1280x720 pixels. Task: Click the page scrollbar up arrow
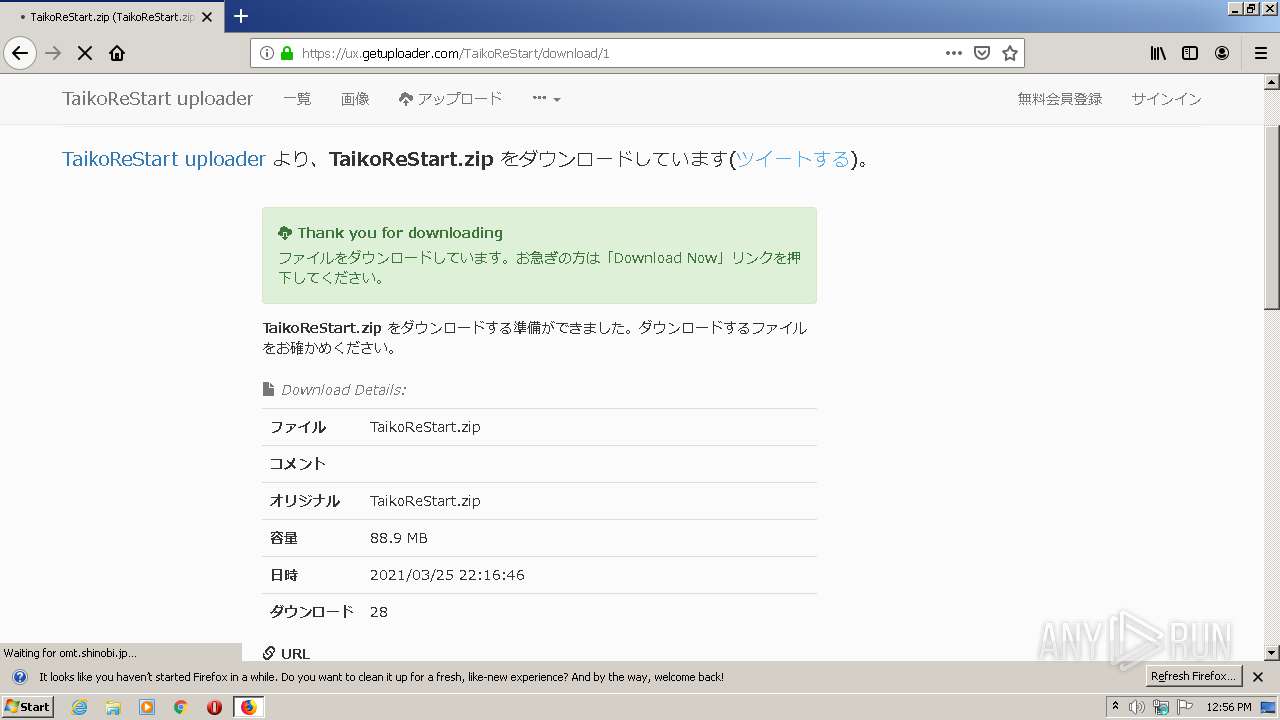pos(1272,82)
